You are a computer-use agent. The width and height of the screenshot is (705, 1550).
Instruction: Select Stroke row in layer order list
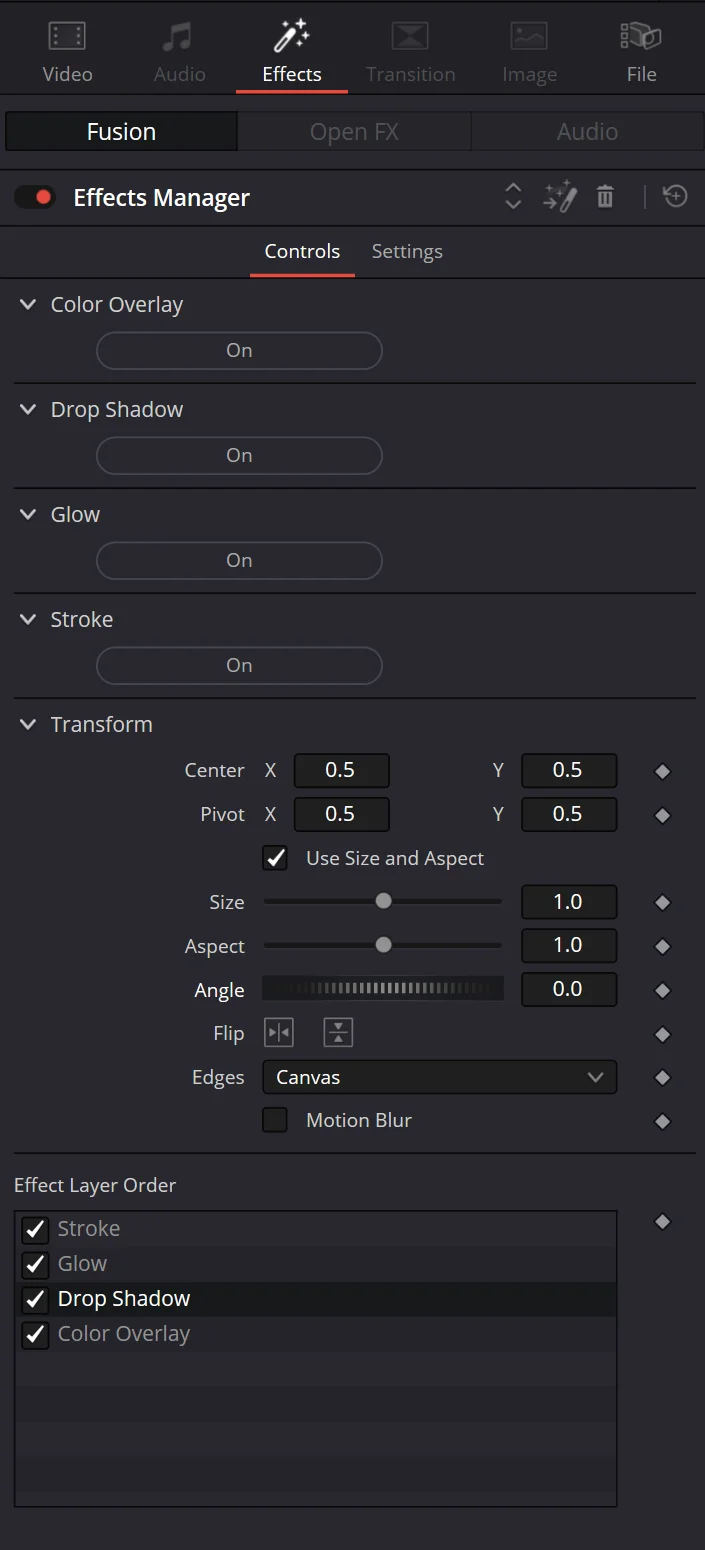coord(316,1229)
